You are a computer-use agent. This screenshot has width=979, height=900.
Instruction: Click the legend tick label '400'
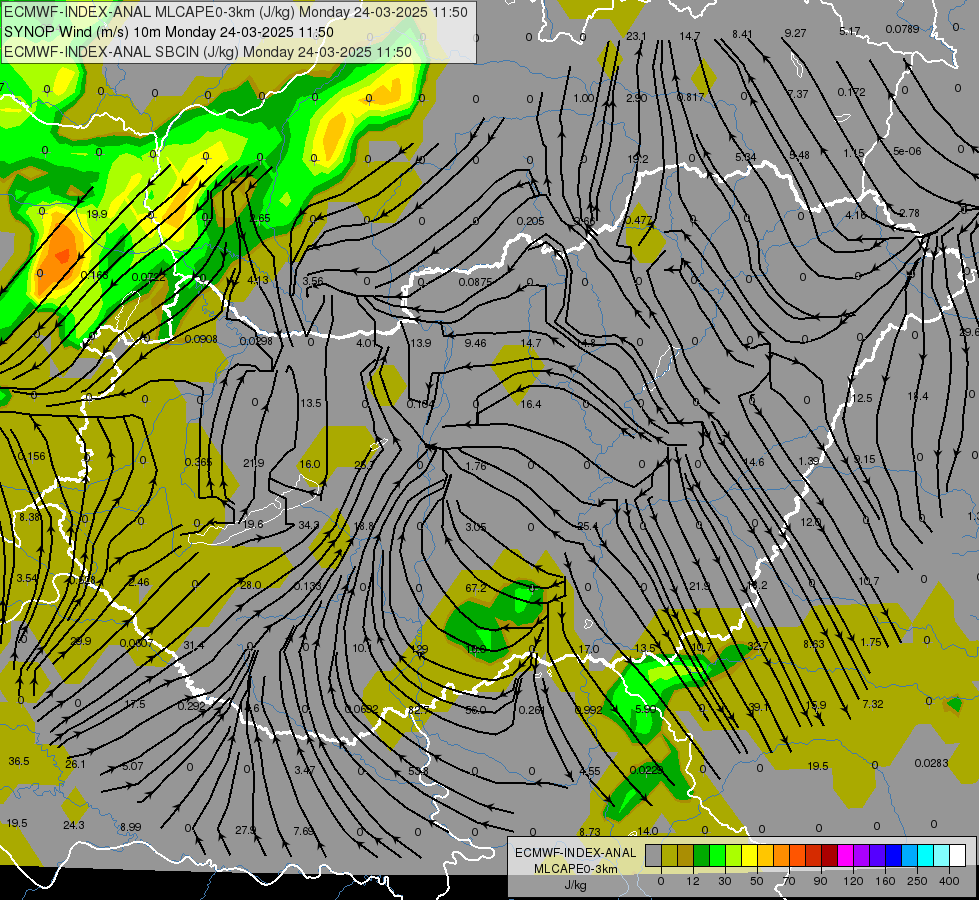948,881
